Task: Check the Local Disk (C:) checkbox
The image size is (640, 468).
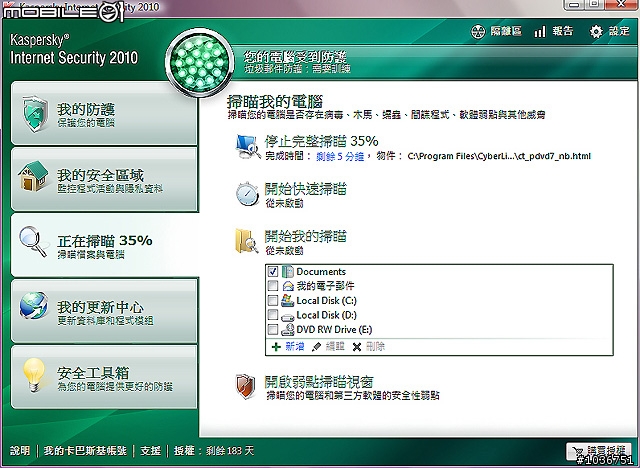Action: click(x=273, y=300)
